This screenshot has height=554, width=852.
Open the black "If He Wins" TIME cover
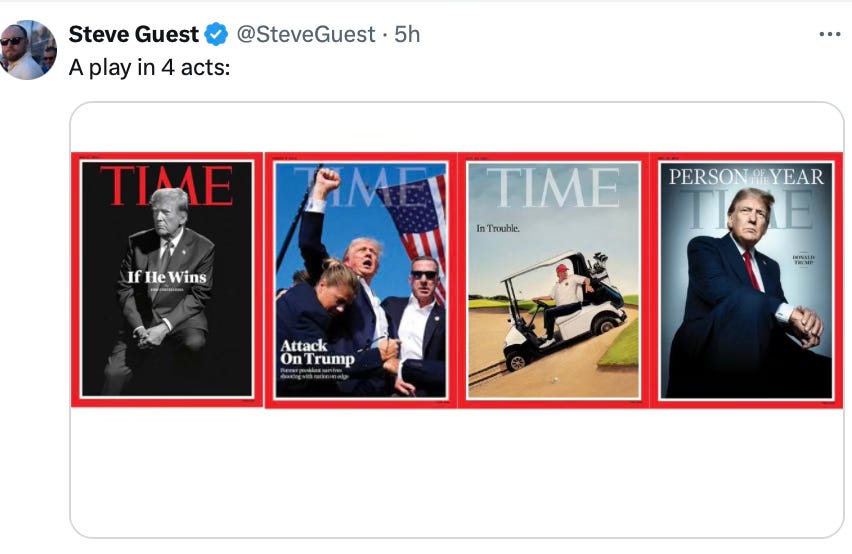pos(167,280)
